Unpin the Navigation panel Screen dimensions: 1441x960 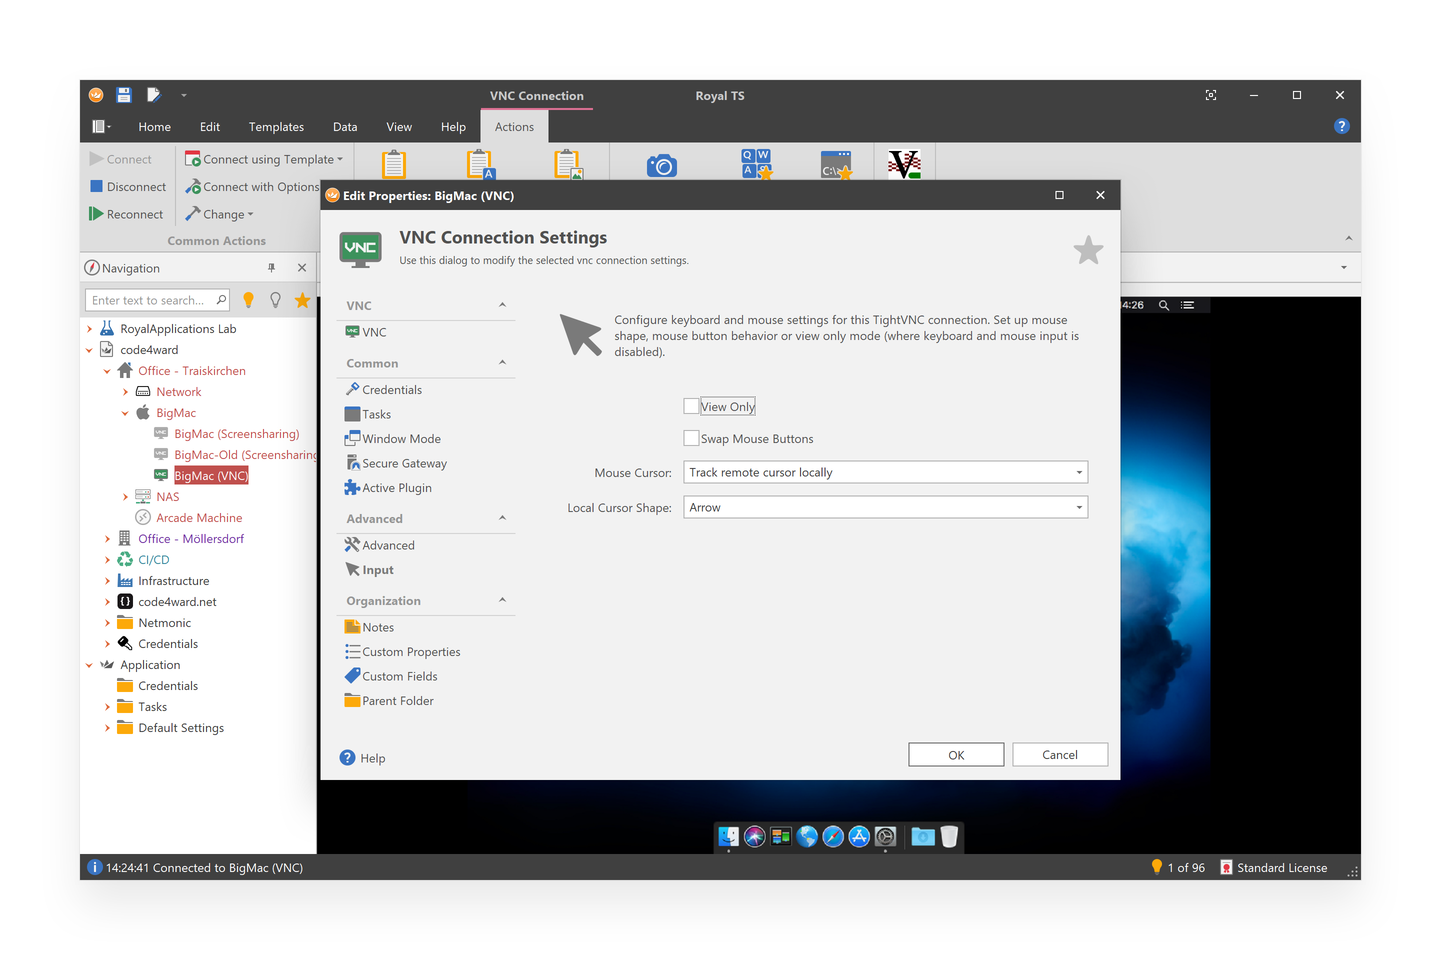(271, 267)
